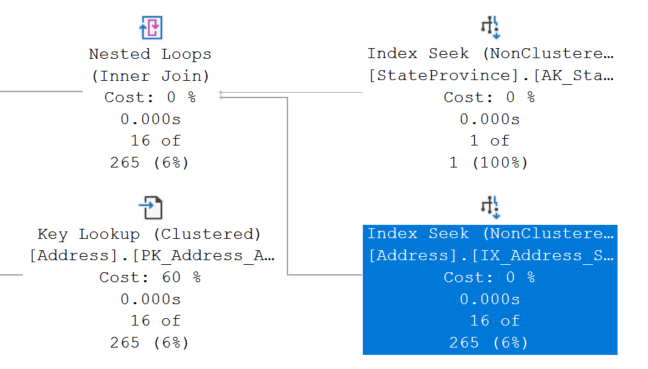
Task: Click the 'Nested Loops' label text
Action: [x=150, y=54]
